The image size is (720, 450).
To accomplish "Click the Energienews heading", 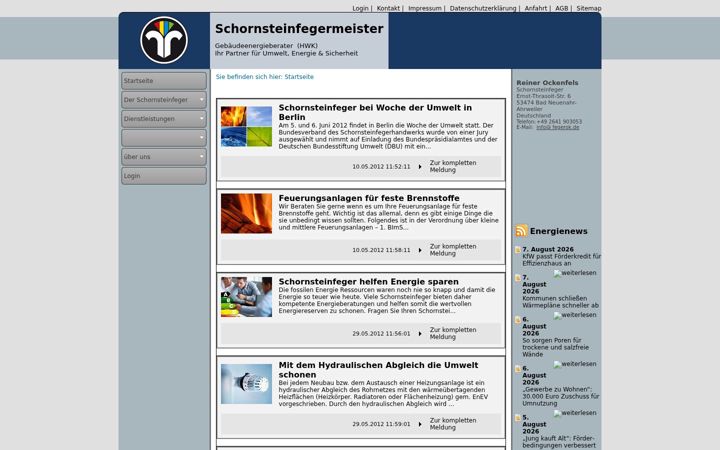I will pos(558,231).
